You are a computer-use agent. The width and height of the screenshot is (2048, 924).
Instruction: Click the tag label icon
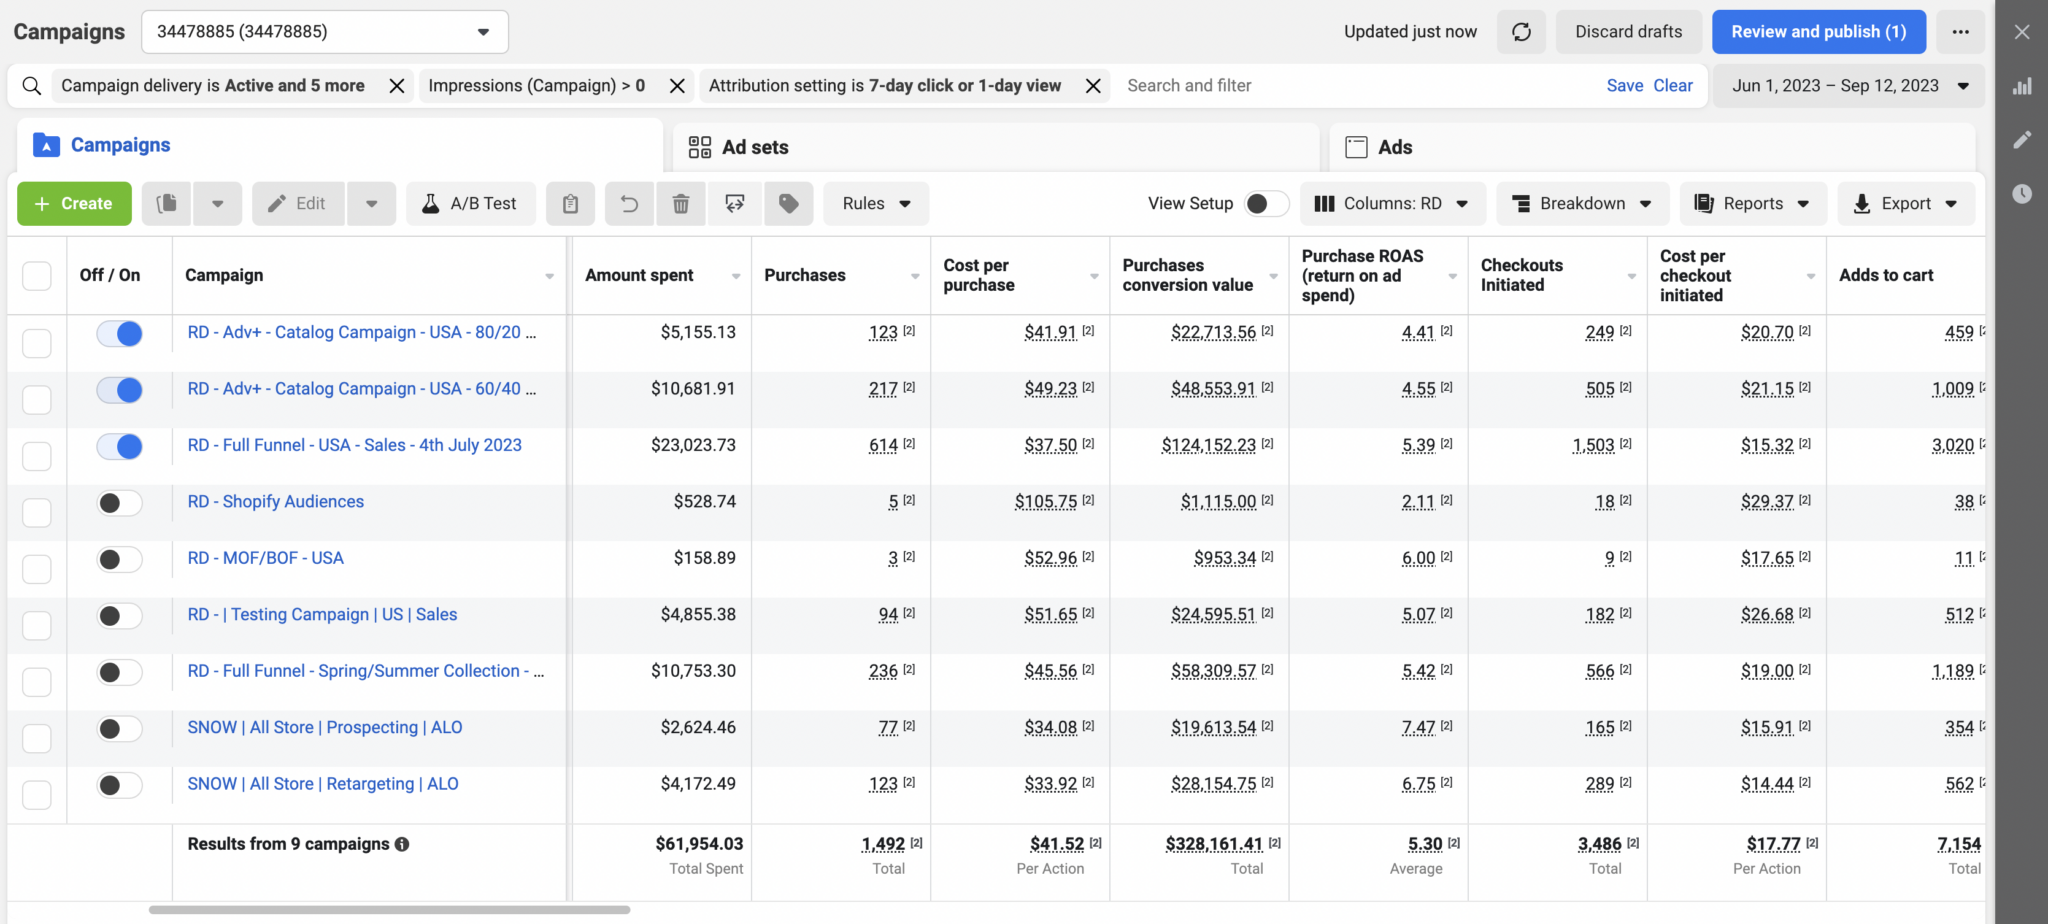(x=789, y=204)
